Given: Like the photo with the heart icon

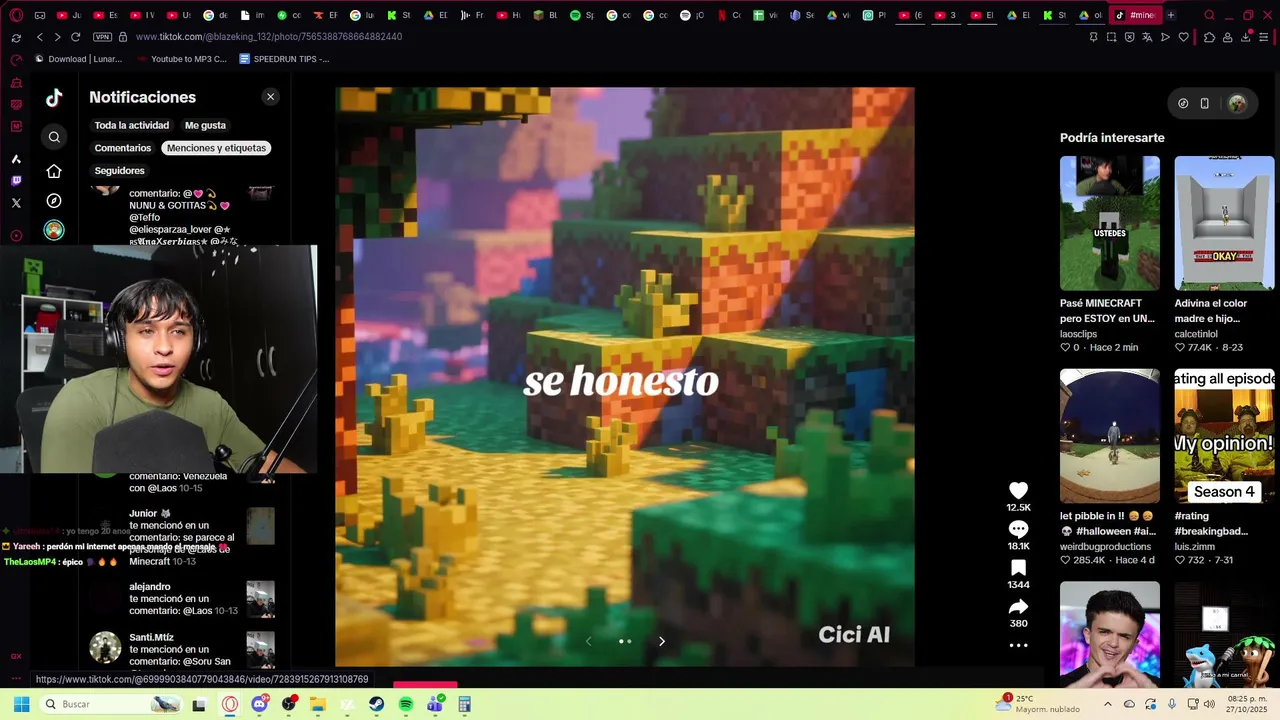Looking at the screenshot, I should 1018,490.
